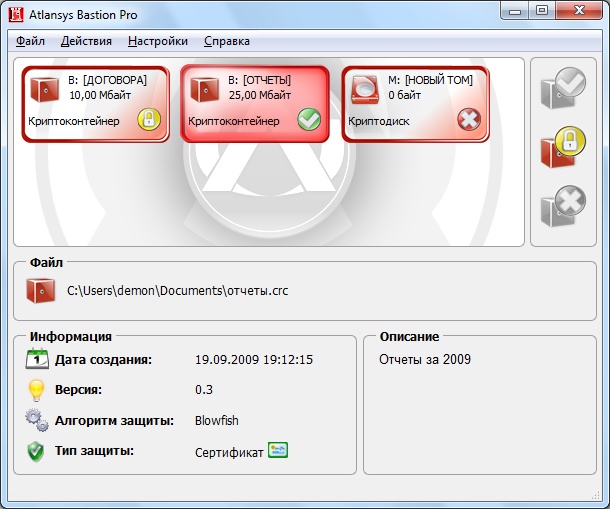Click red X status icon on НОВЫЙ ТОМ tile
This screenshot has height=509, width=610.
469,120
